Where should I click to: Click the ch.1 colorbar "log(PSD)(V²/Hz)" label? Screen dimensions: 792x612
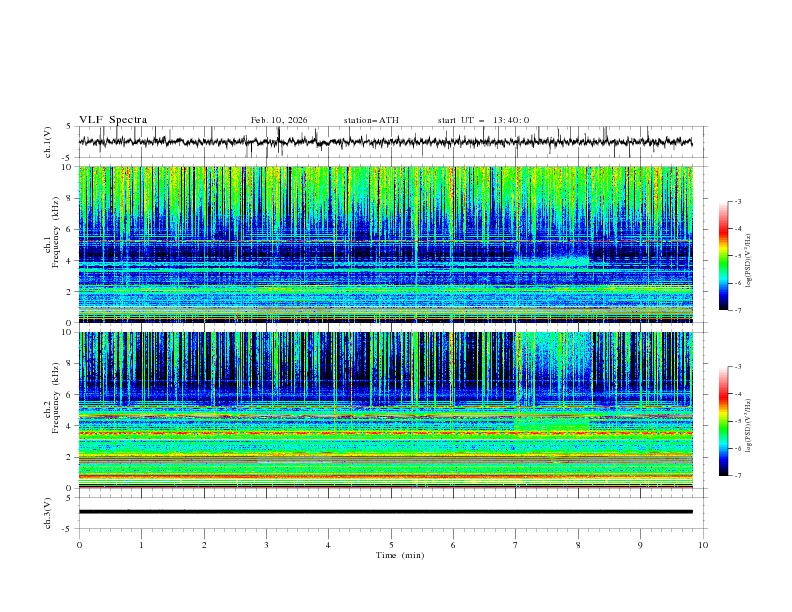pos(749,261)
